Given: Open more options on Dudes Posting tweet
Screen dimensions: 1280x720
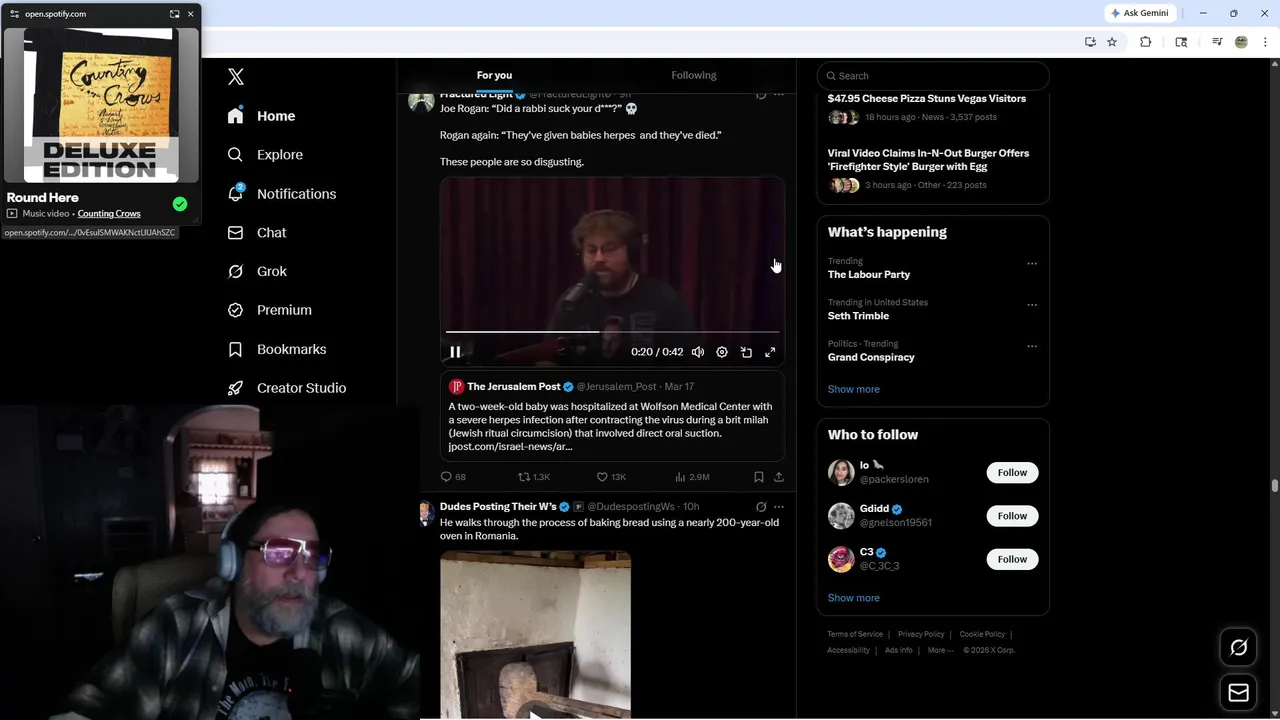Looking at the screenshot, I should 779,507.
